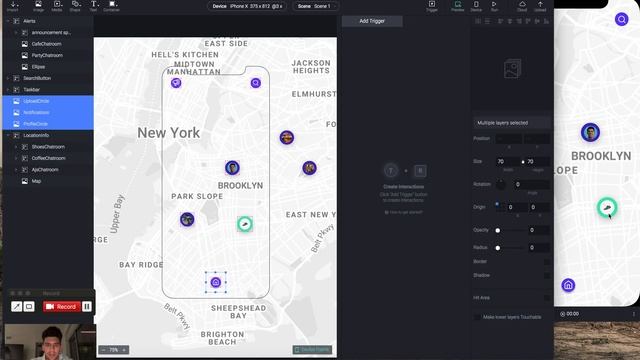Click the green shoe marker on canvas
This screenshot has width=640, height=360.
(x=245, y=224)
